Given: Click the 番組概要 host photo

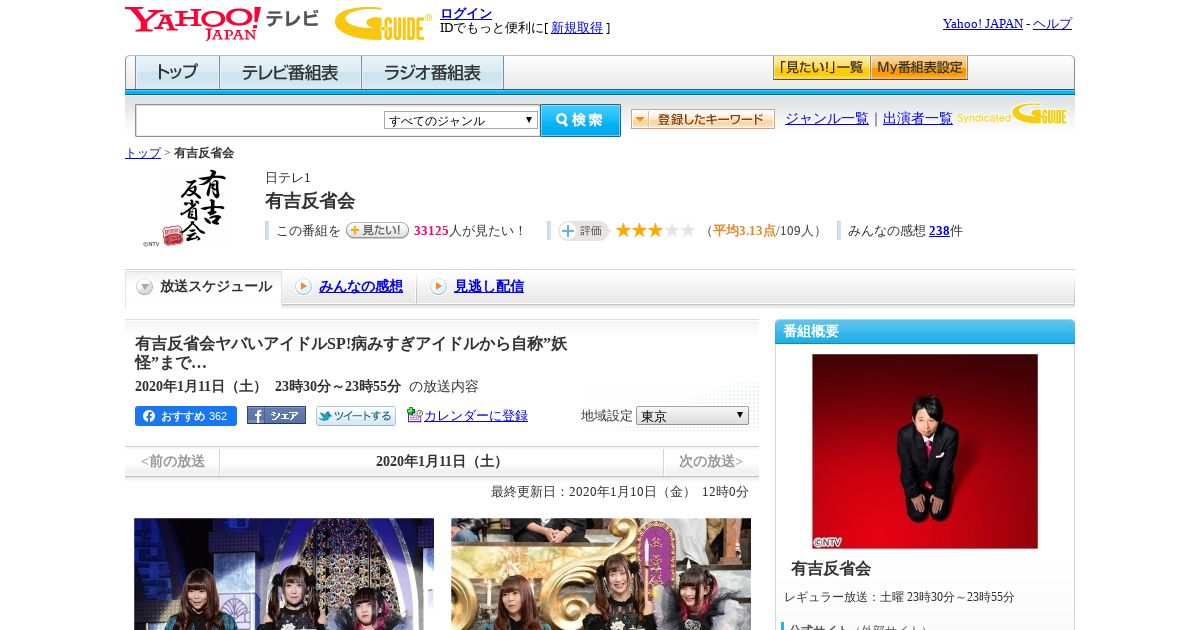Looking at the screenshot, I should pos(925,451).
